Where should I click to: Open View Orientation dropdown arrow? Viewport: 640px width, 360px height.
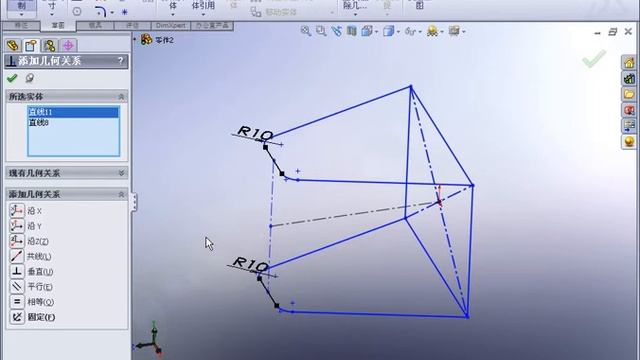click(x=376, y=31)
